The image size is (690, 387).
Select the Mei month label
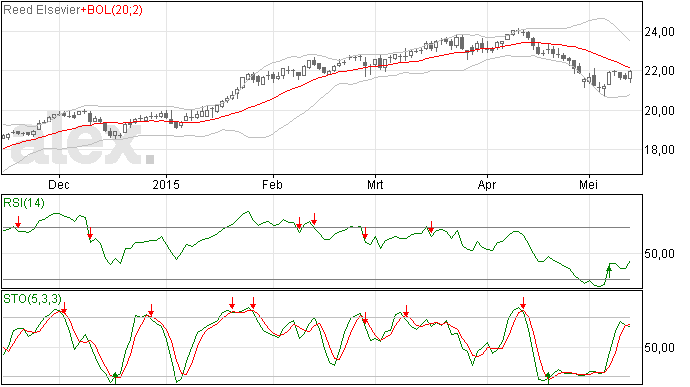click(x=588, y=184)
